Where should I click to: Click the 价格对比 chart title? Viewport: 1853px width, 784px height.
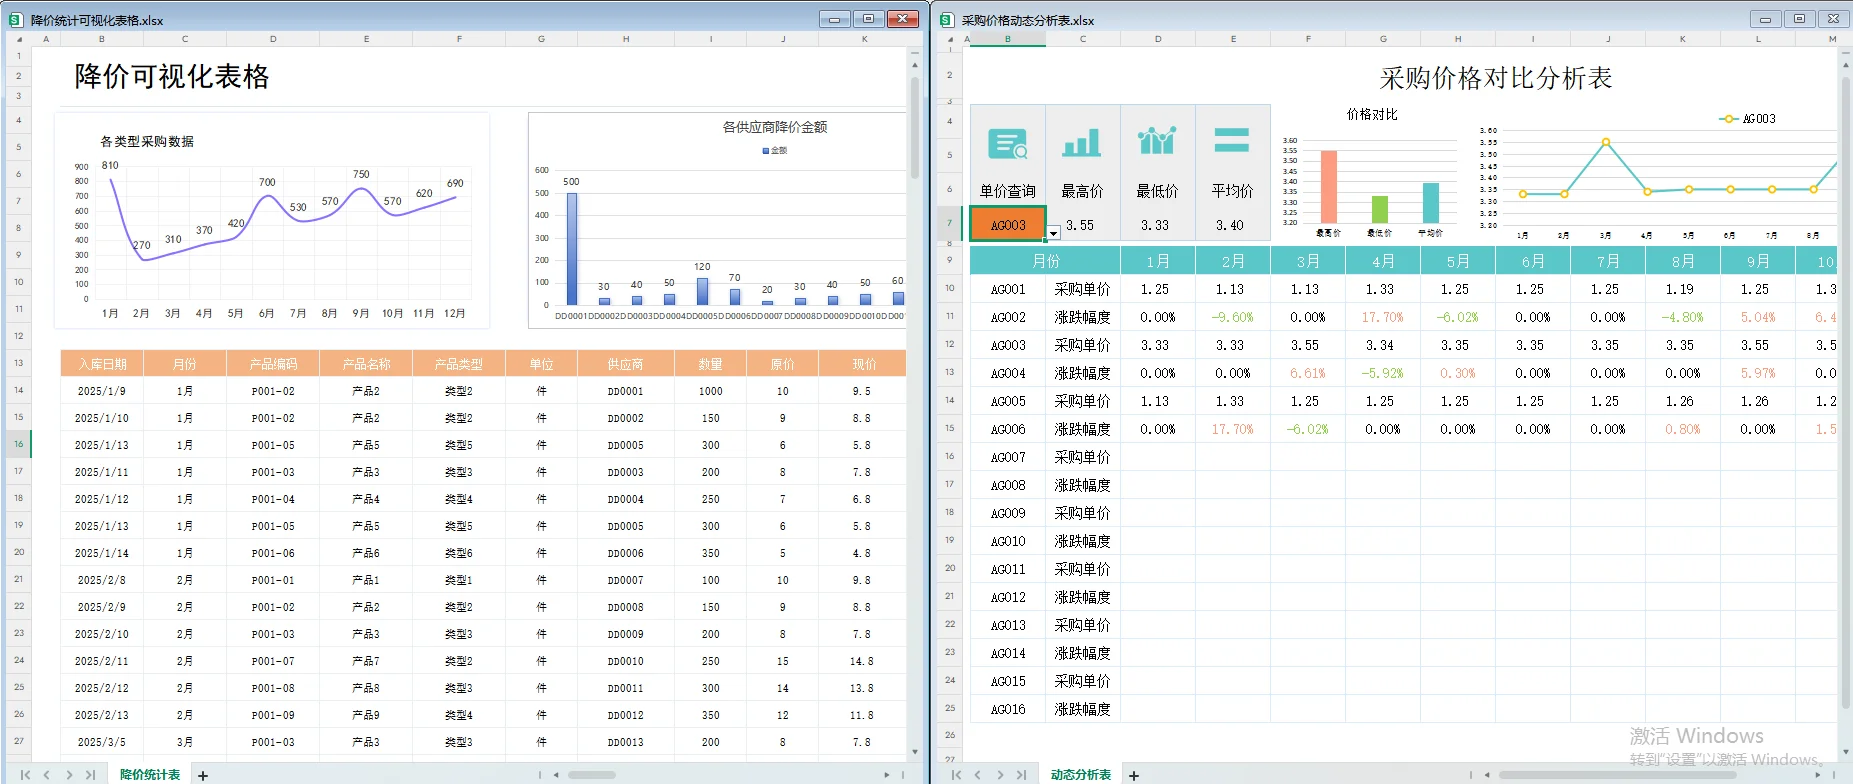(x=1372, y=114)
